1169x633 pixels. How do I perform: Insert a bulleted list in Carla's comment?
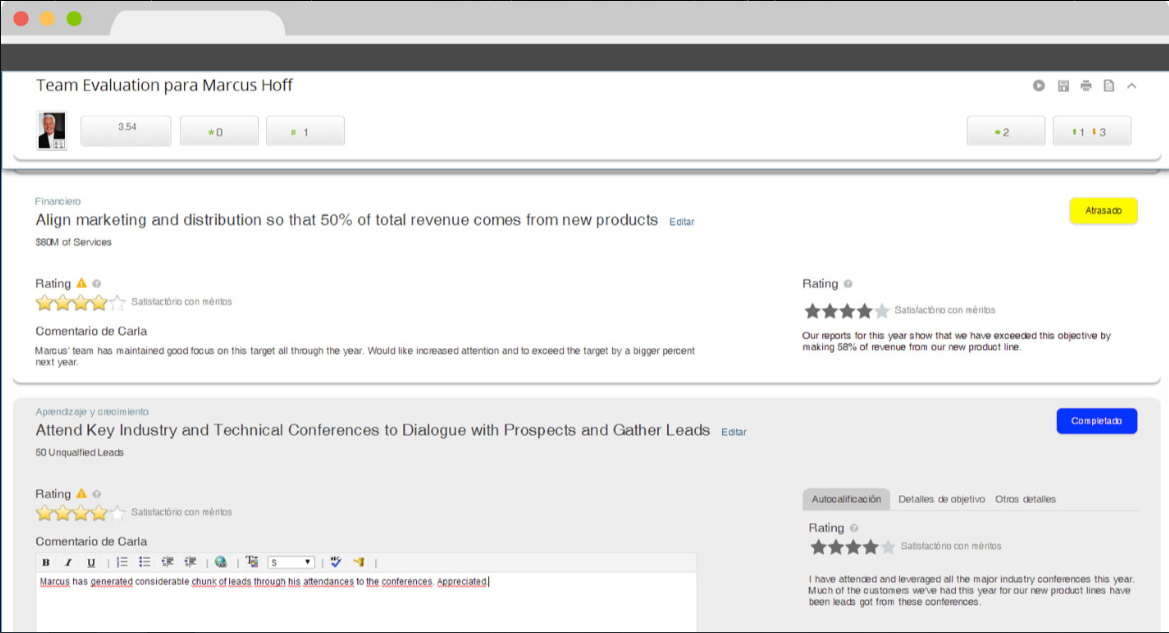click(143, 562)
